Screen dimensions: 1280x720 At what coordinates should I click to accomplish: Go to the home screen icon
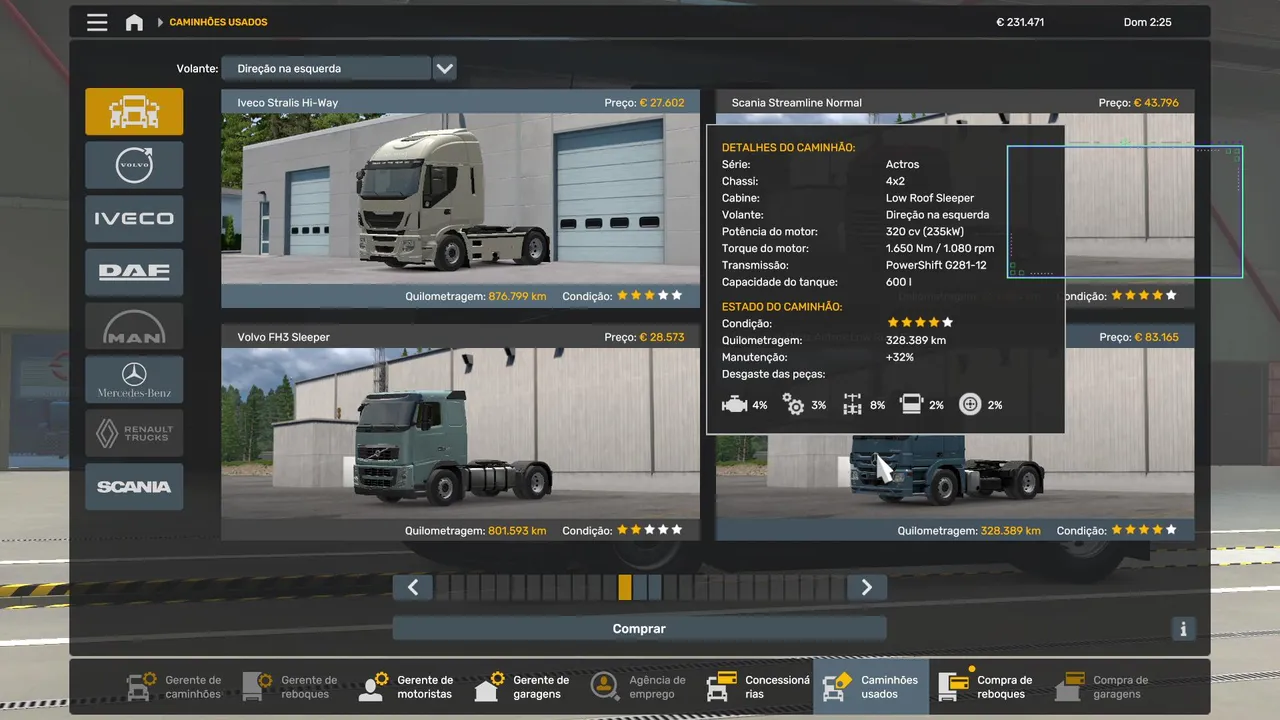[x=134, y=22]
